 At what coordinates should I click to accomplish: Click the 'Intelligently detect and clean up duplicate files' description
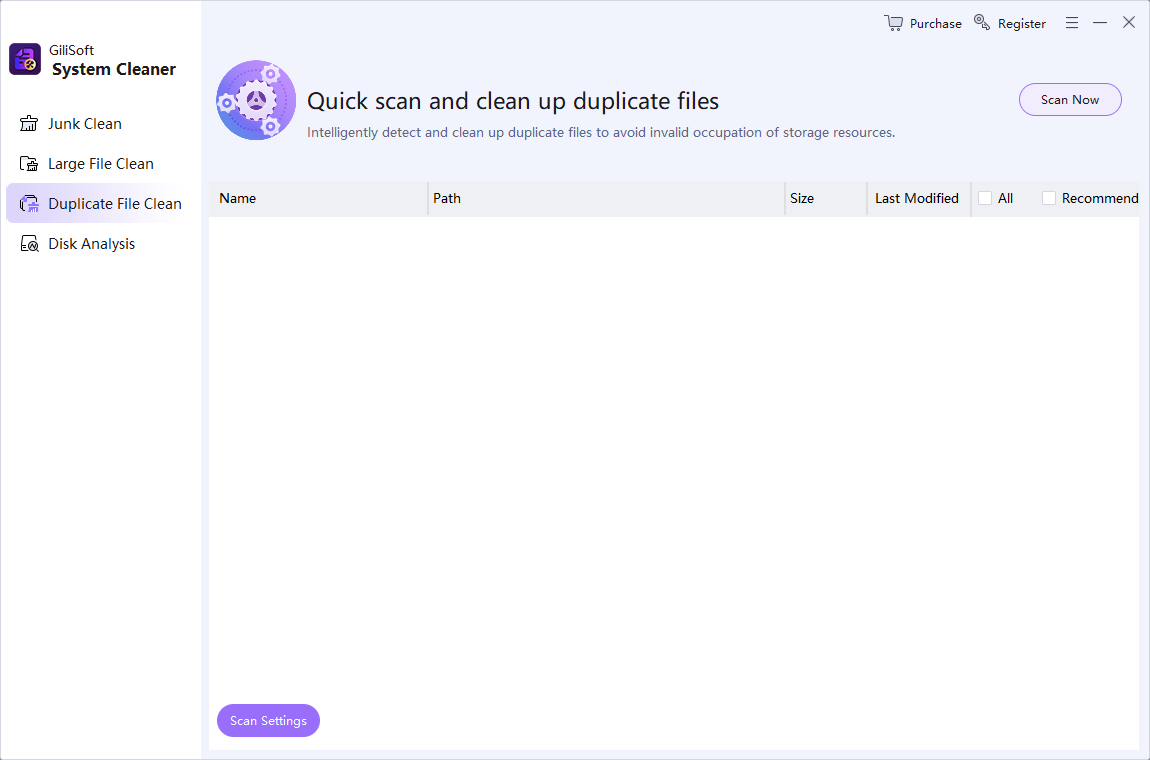(601, 133)
